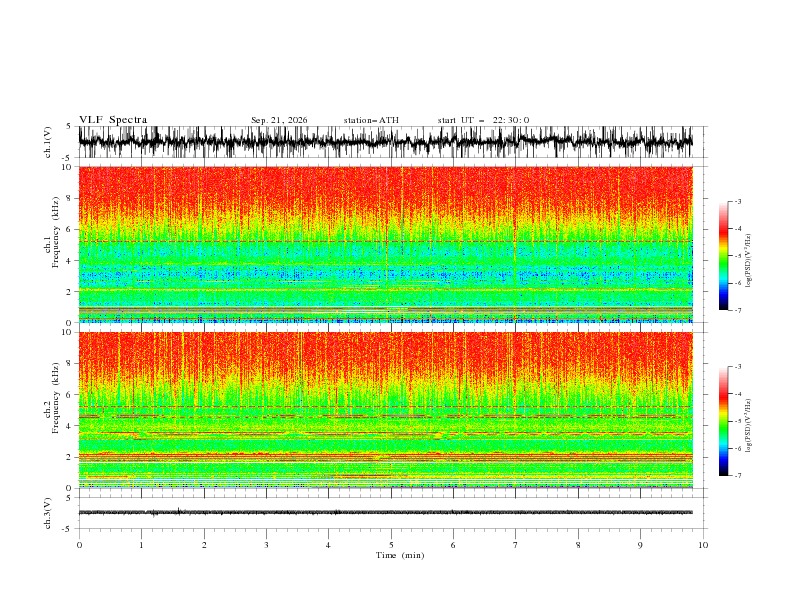This screenshot has height=612, width=792.
Task: Click the start UT 22:30:0 label
Action: coord(483,120)
